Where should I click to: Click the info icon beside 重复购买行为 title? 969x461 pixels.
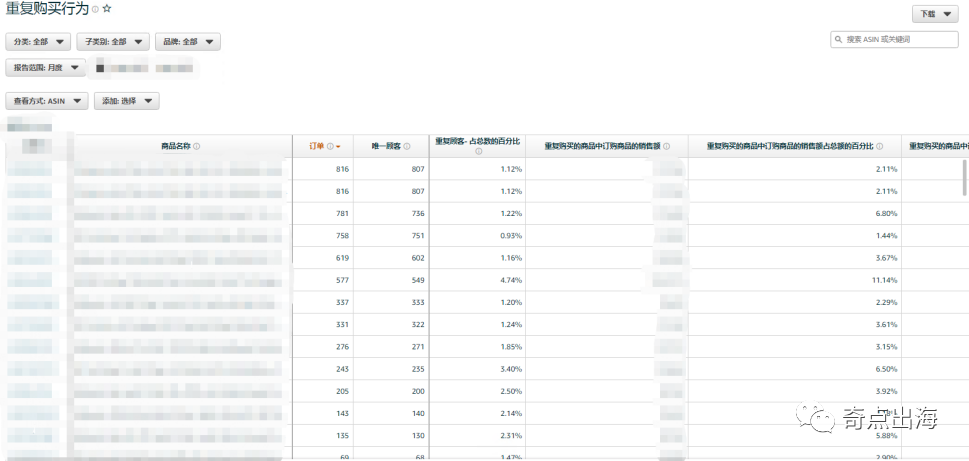pos(95,9)
